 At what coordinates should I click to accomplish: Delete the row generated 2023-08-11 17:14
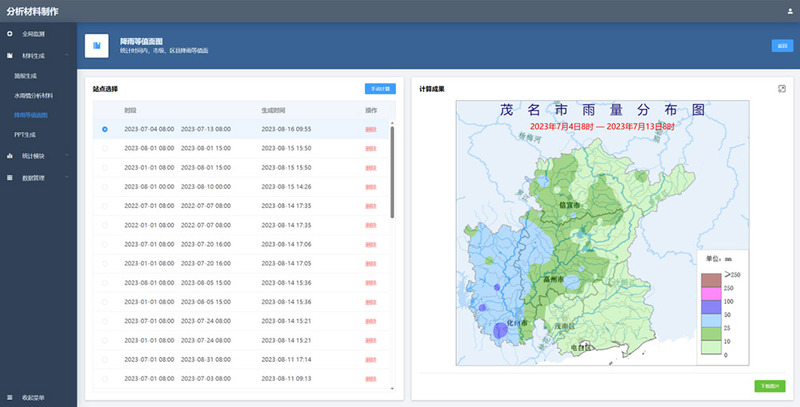click(371, 360)
